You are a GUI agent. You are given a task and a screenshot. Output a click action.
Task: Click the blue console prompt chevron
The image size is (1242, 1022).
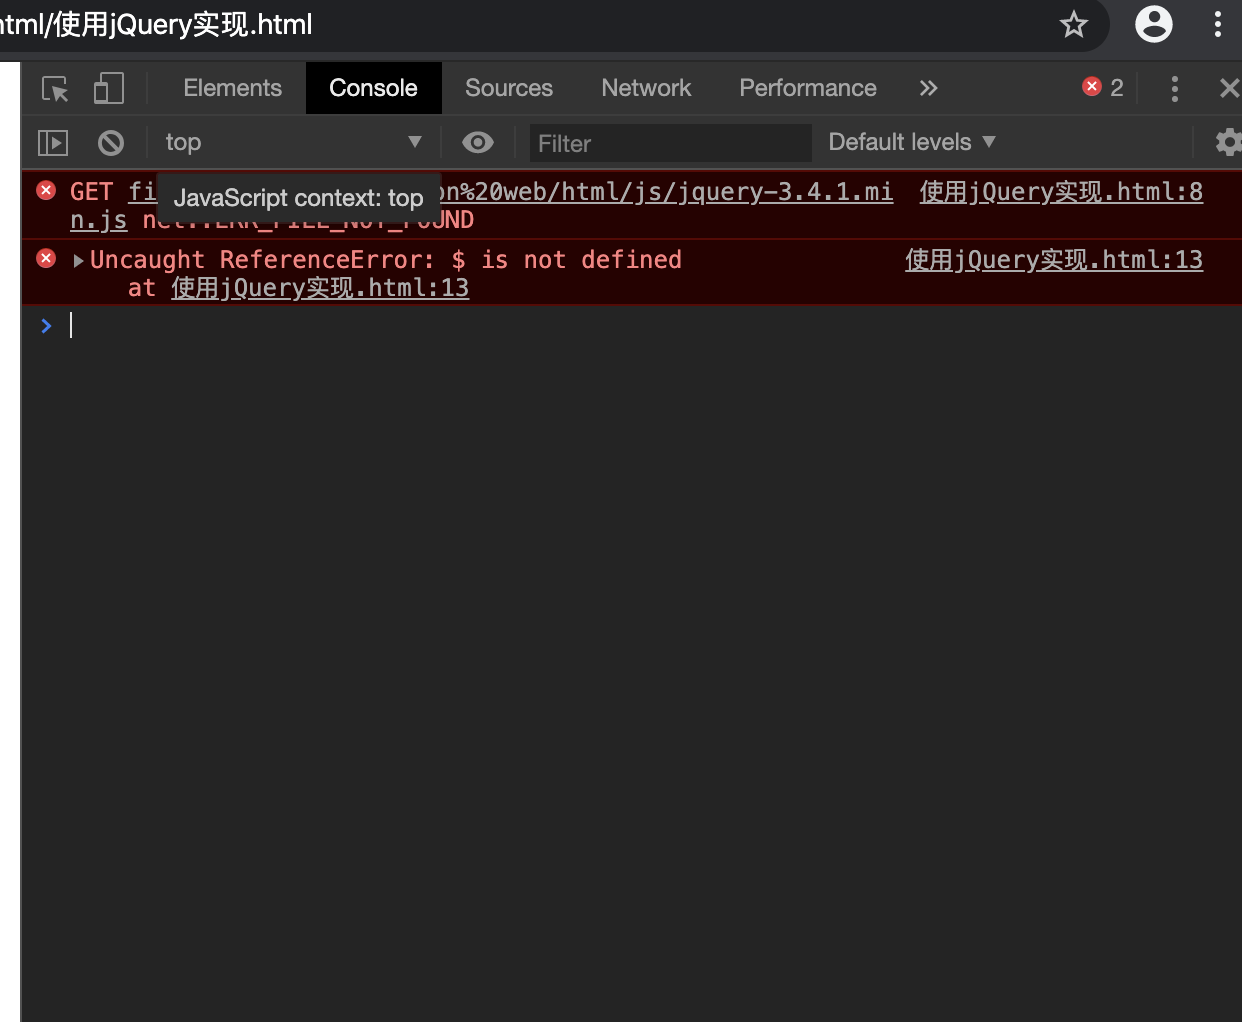[46, 326]
